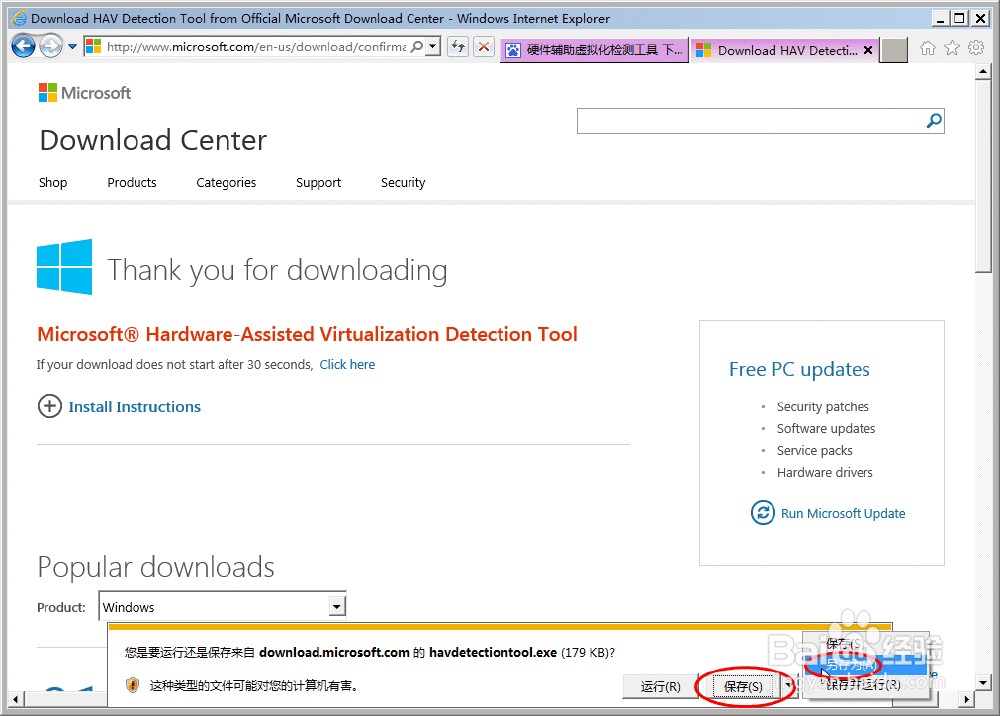The image size is (1000, 716).
Task: Click the 这种类型的文件可能对您的计算机有害 warning text
Action: (x=254, y=685)
